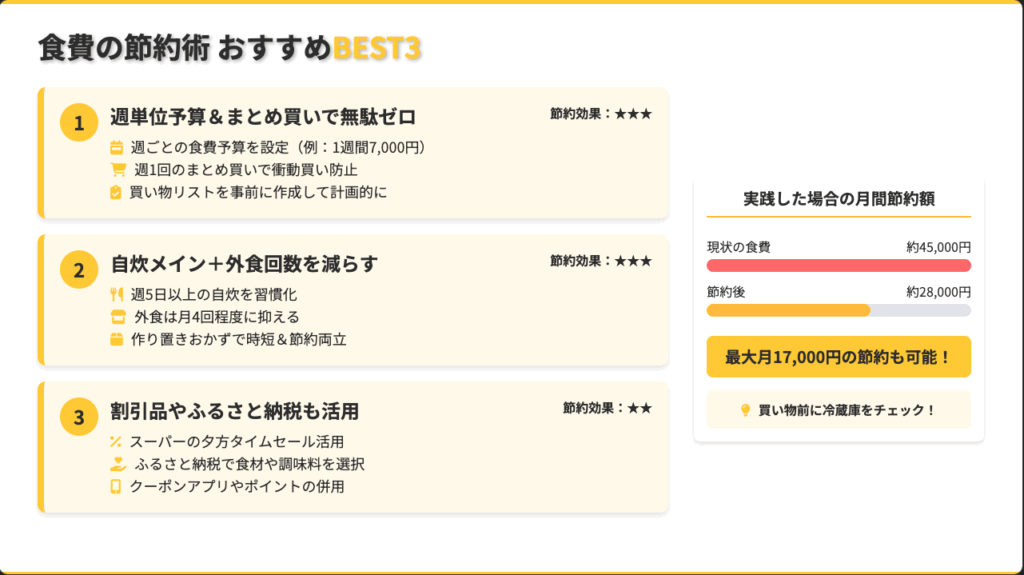Viewport: 1024px width, 575px height.
Task: Click the calendar icon beside 作り置きおかず
Action: [x=116, y=339]
